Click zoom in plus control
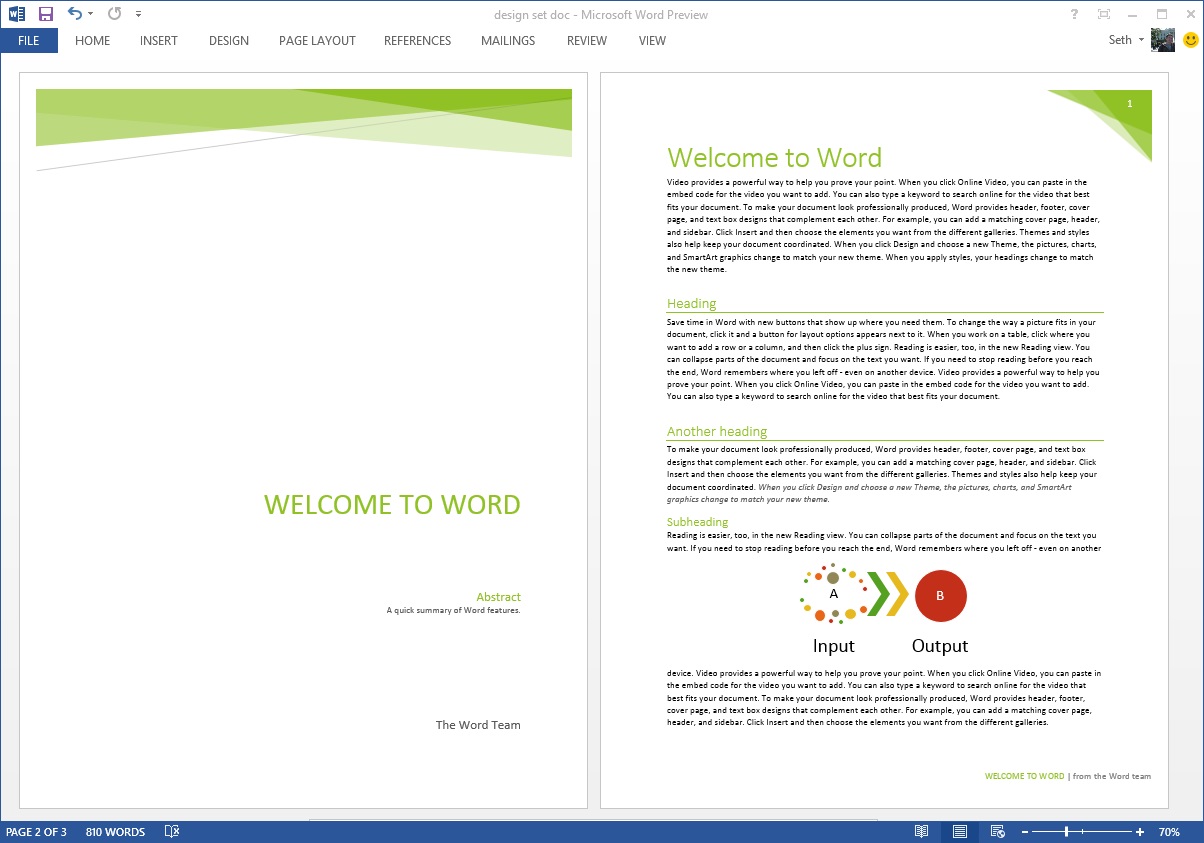Image resolution: width=1204 pixels, height=843 pixels. [1140, 831]
